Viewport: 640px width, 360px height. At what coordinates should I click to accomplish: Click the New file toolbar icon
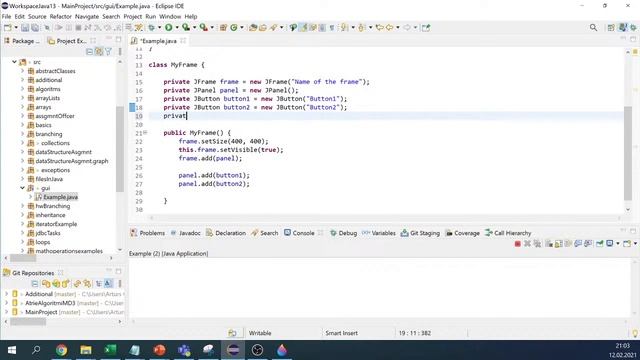pyautogui.click(x=7, y=27)
